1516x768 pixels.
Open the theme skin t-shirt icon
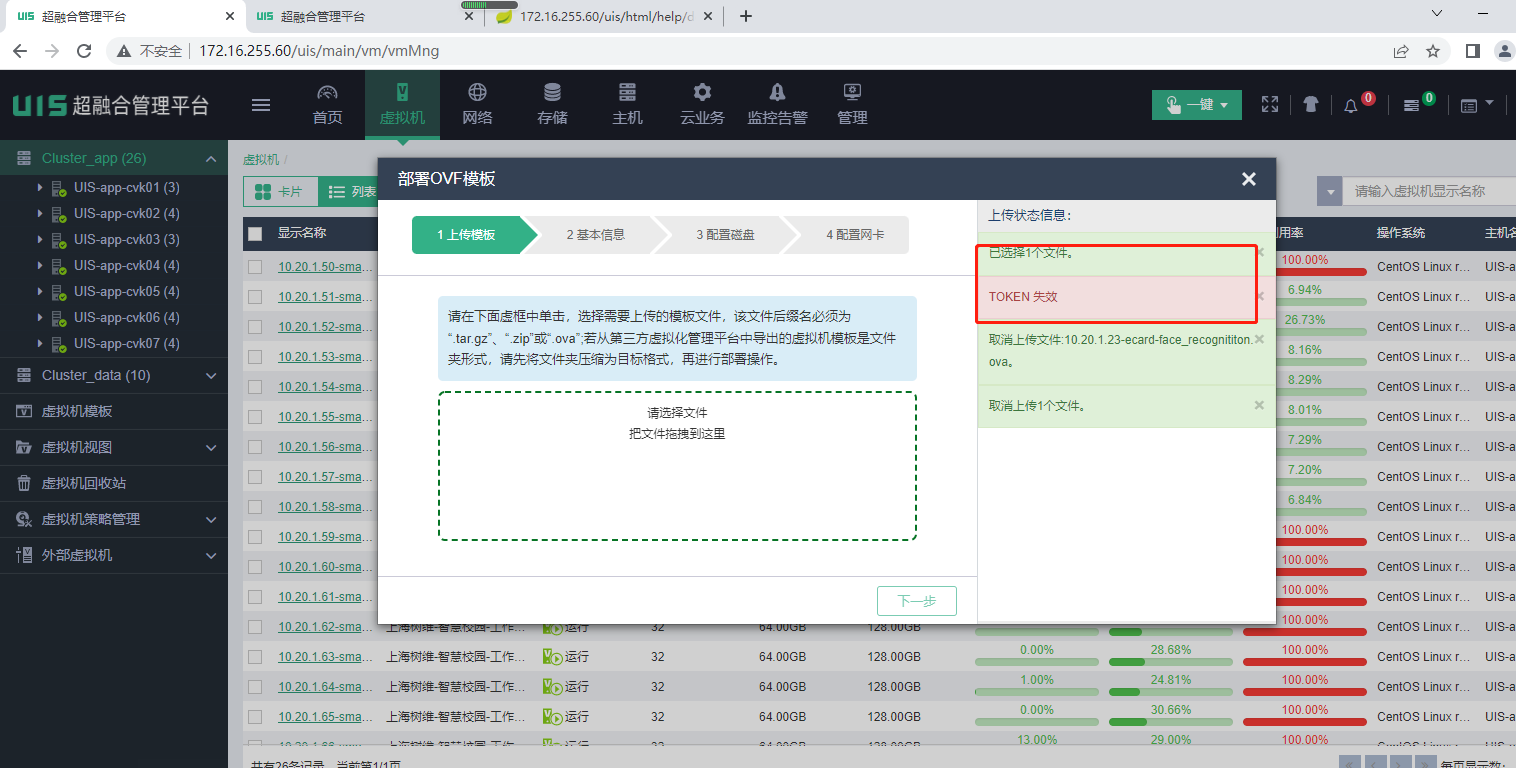click(1311, 104)
